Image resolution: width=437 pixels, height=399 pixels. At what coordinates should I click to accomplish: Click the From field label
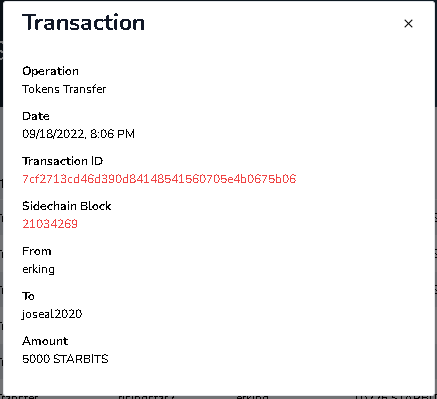(37, 251)
